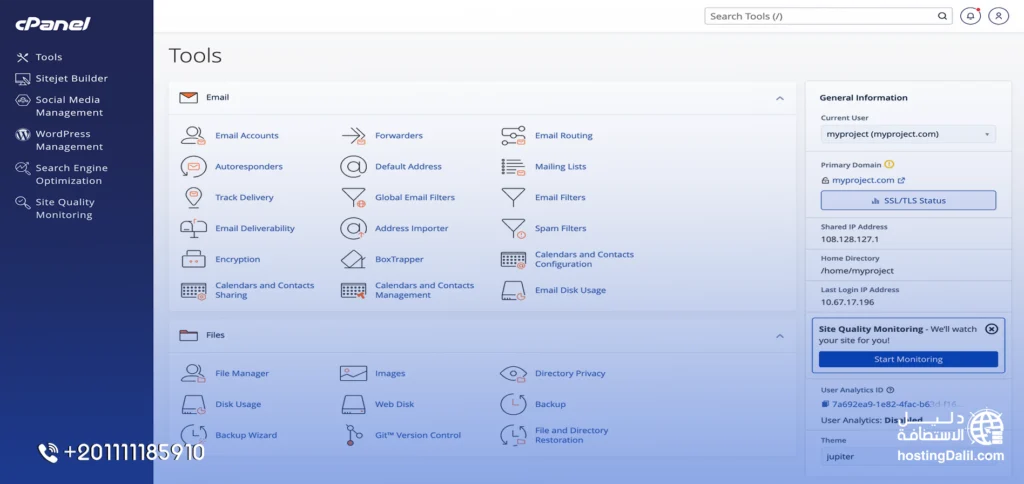Open WordPress Management in sidebar
The height and width of the screenshot is (484, 1024).
69,140
